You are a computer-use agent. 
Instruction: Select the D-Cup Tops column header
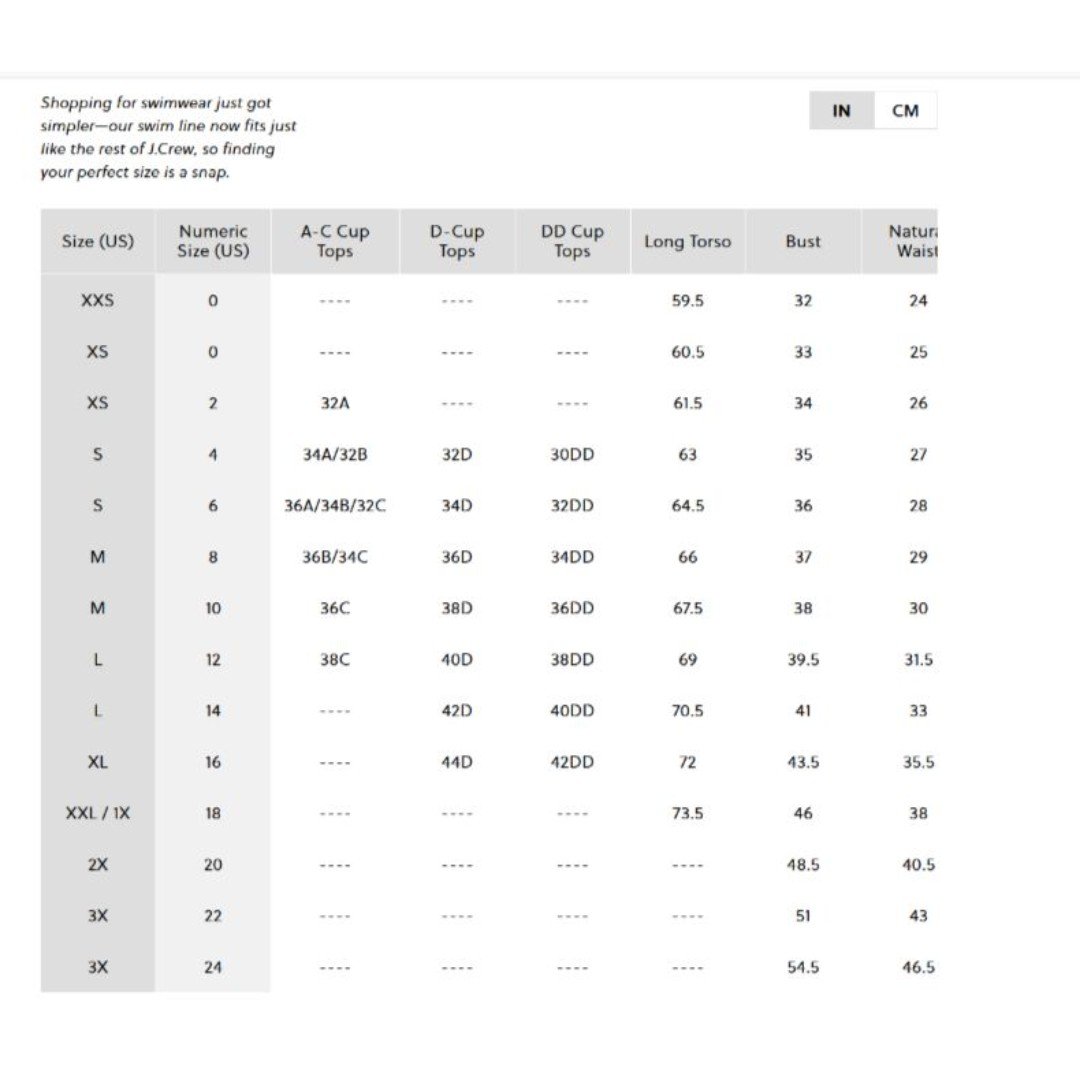tap(457, 241)
